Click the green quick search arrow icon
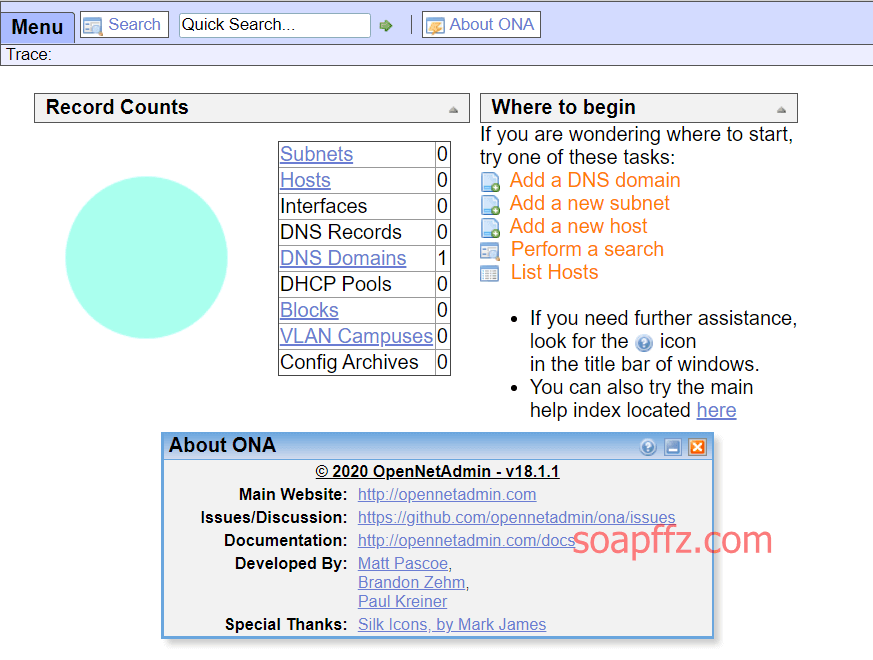 pyautogui.click(x=385, y=26)
